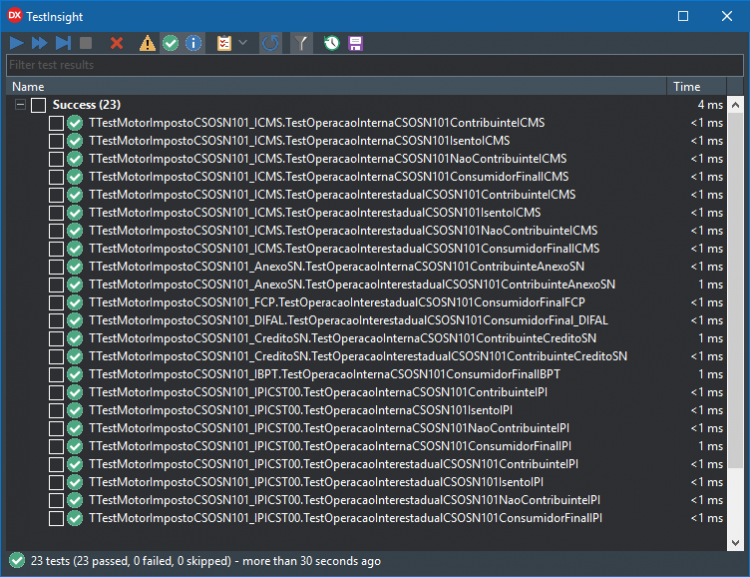
Task: Check the box for TestOperacaoInternaCSOSN101IsentoICMS
Action: (x=56, y=141)
